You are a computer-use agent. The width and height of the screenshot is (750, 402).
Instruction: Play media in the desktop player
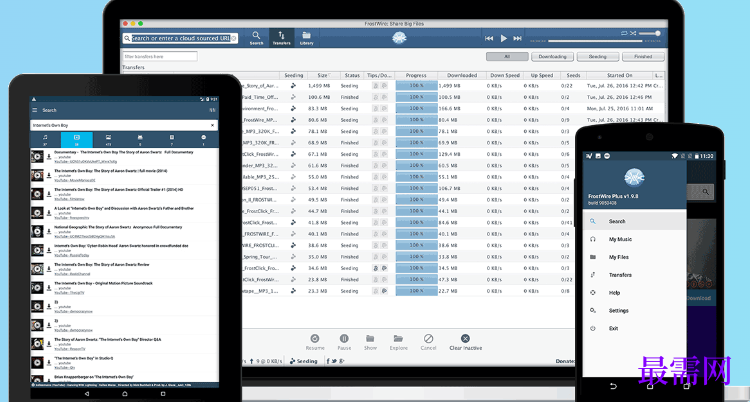504,38
